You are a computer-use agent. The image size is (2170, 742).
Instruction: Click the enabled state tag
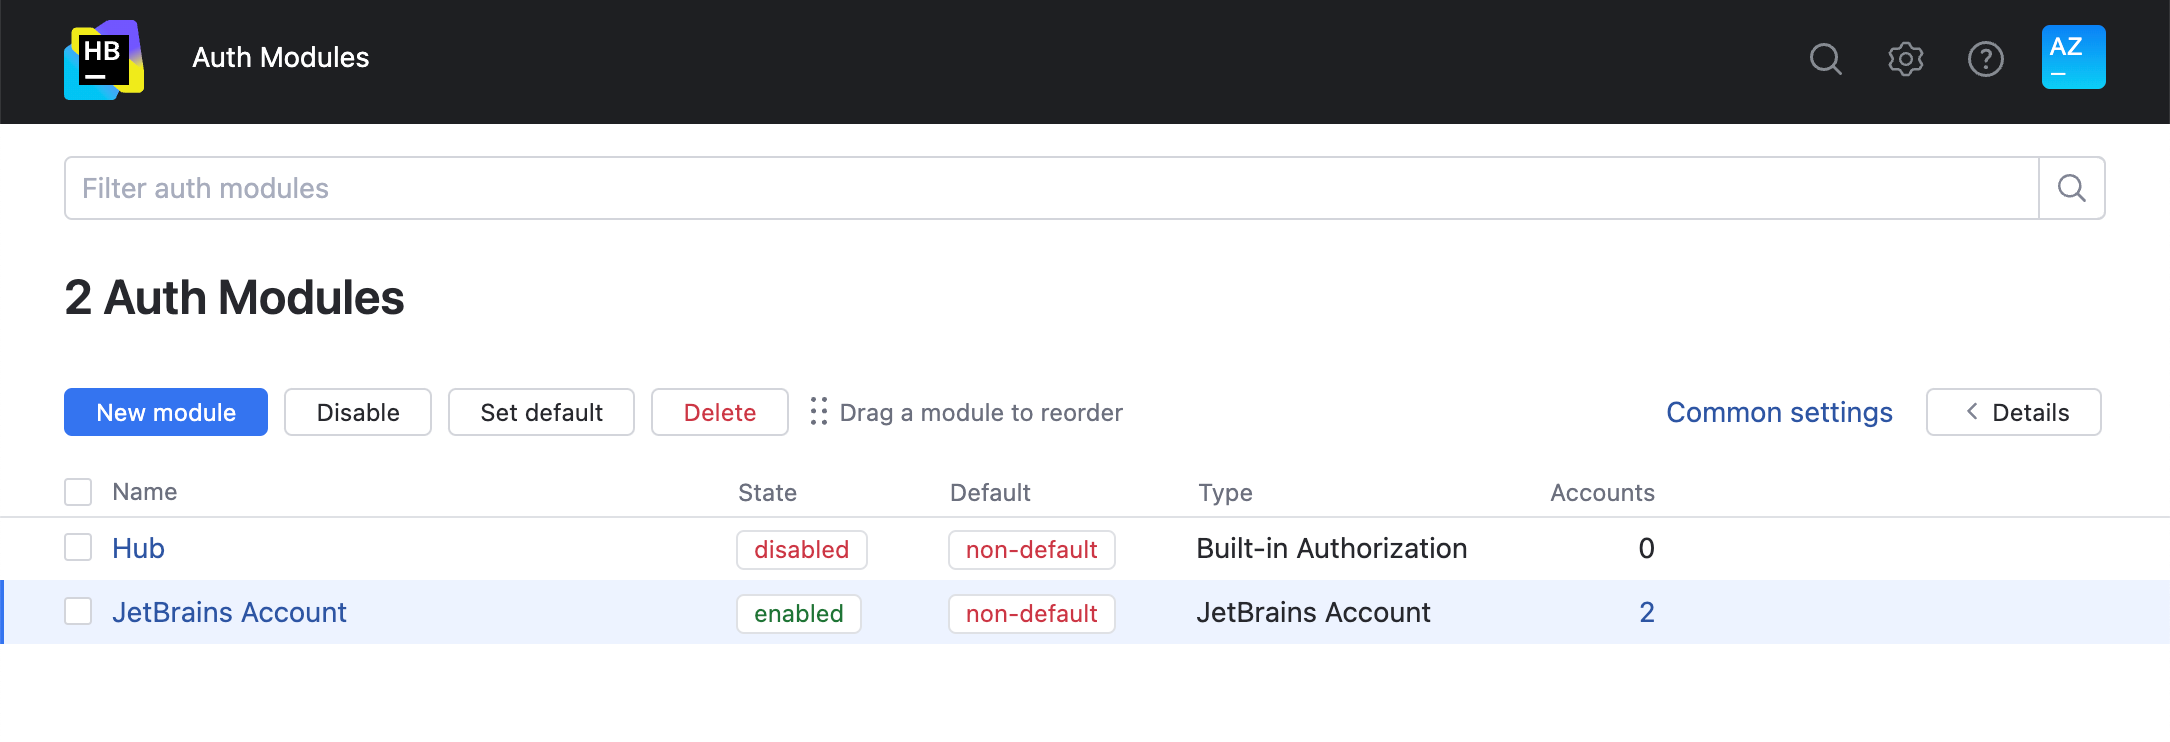pos(799,614)
